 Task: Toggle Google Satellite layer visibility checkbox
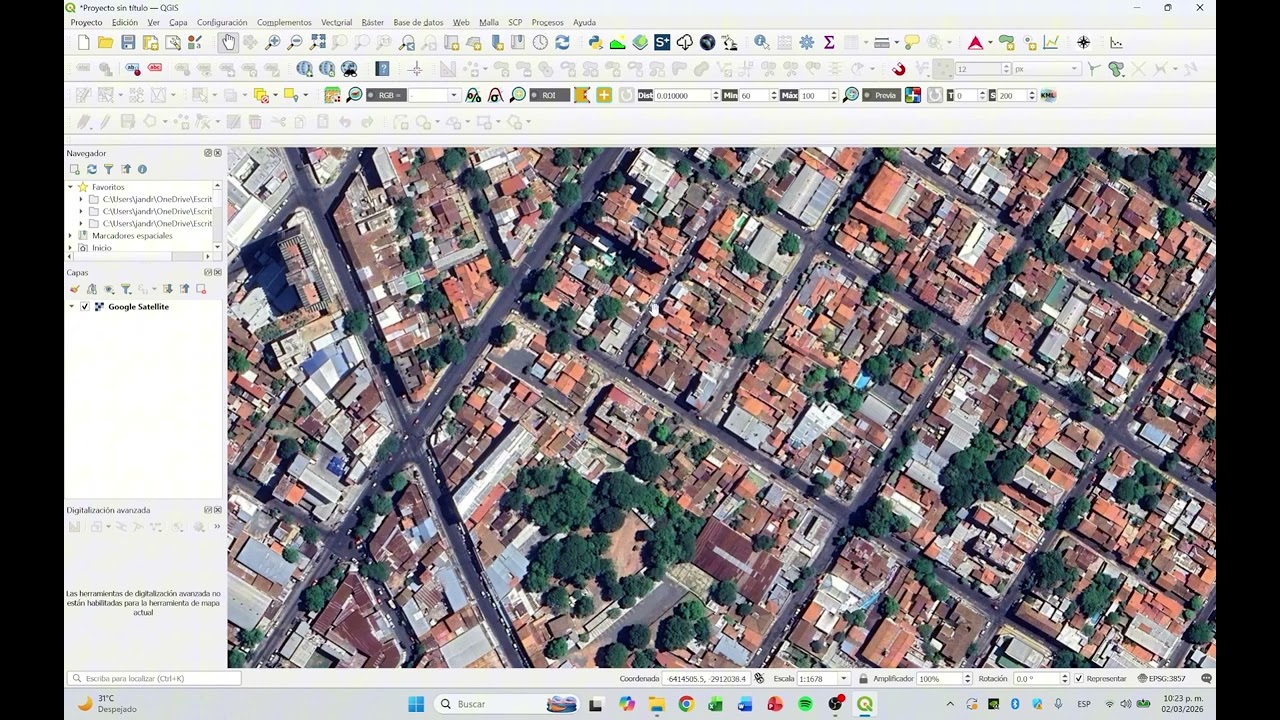[x=84, y=307]
